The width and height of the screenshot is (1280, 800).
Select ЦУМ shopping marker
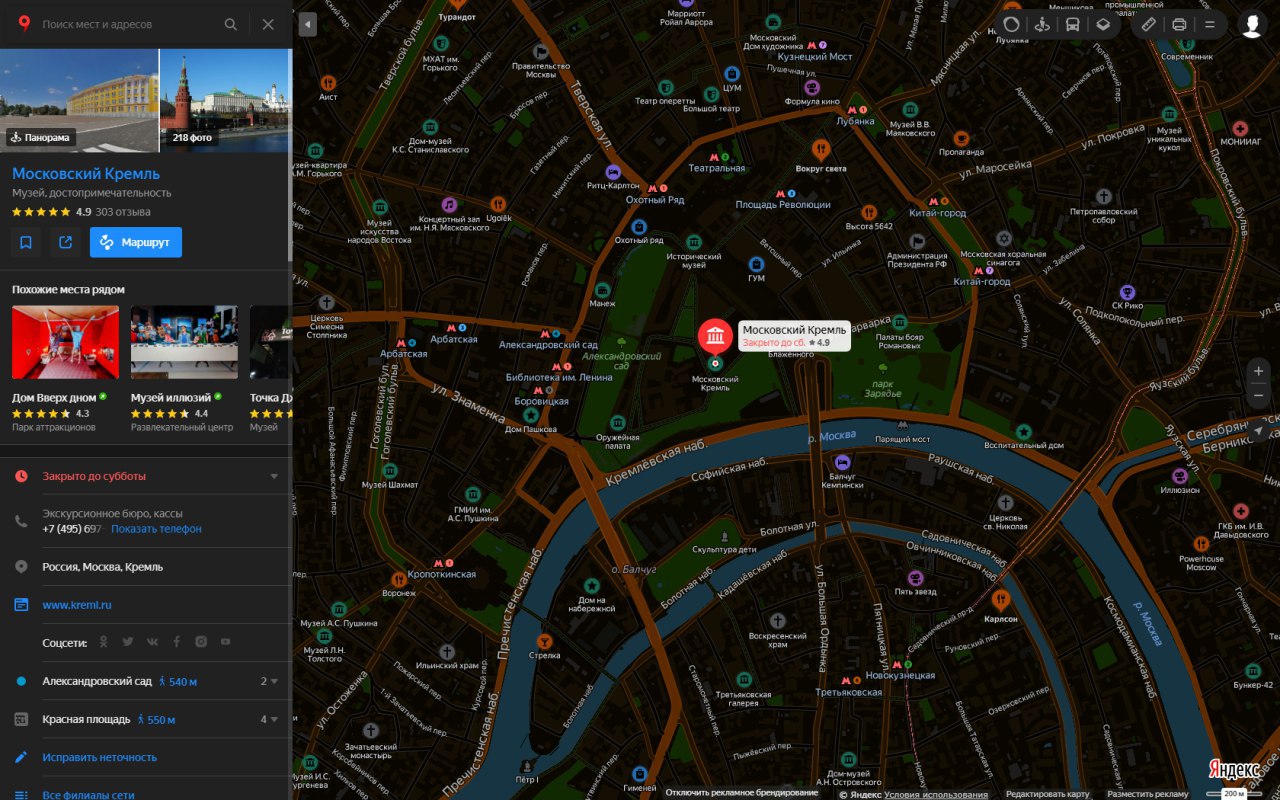pos(732,73)
